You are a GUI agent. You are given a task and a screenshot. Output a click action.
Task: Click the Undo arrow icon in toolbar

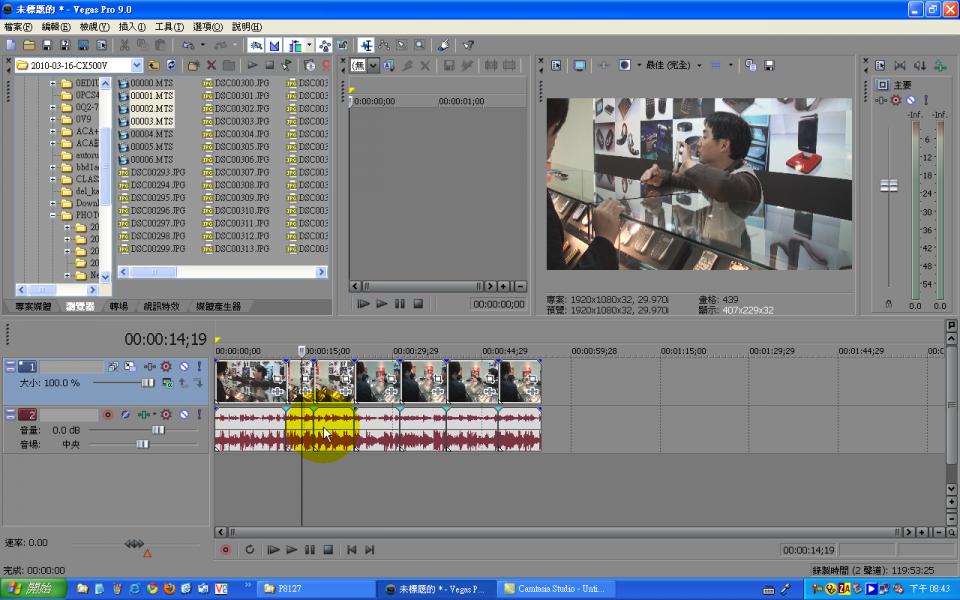[187, 45]
